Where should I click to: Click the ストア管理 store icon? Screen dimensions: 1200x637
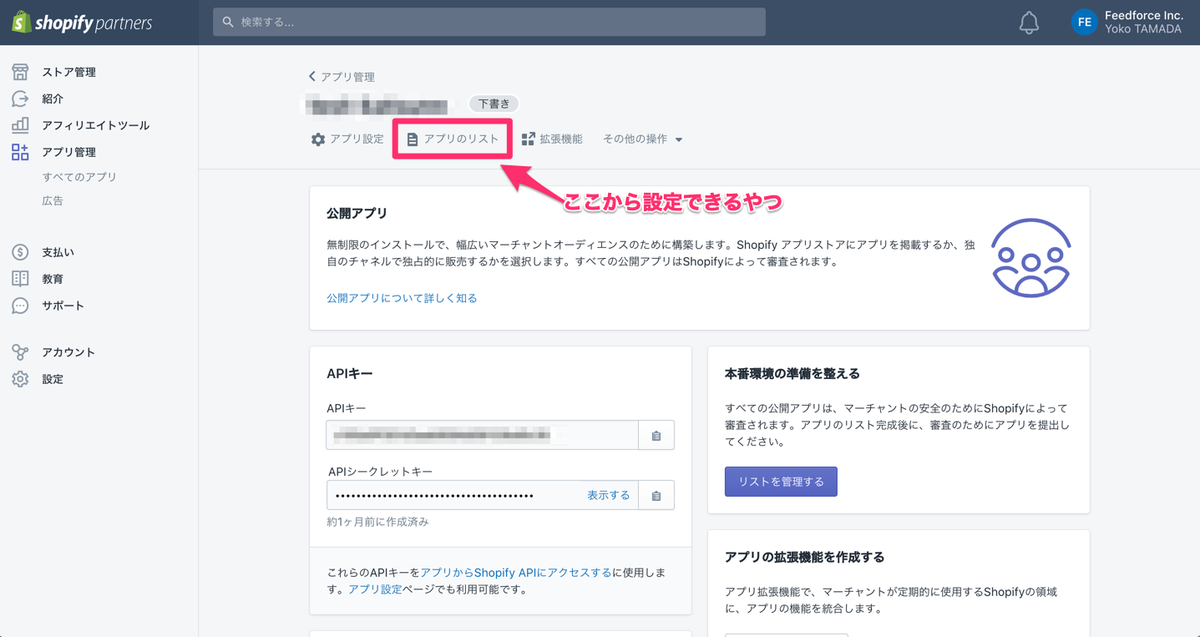pyautogui.click(x=20, y=72)
